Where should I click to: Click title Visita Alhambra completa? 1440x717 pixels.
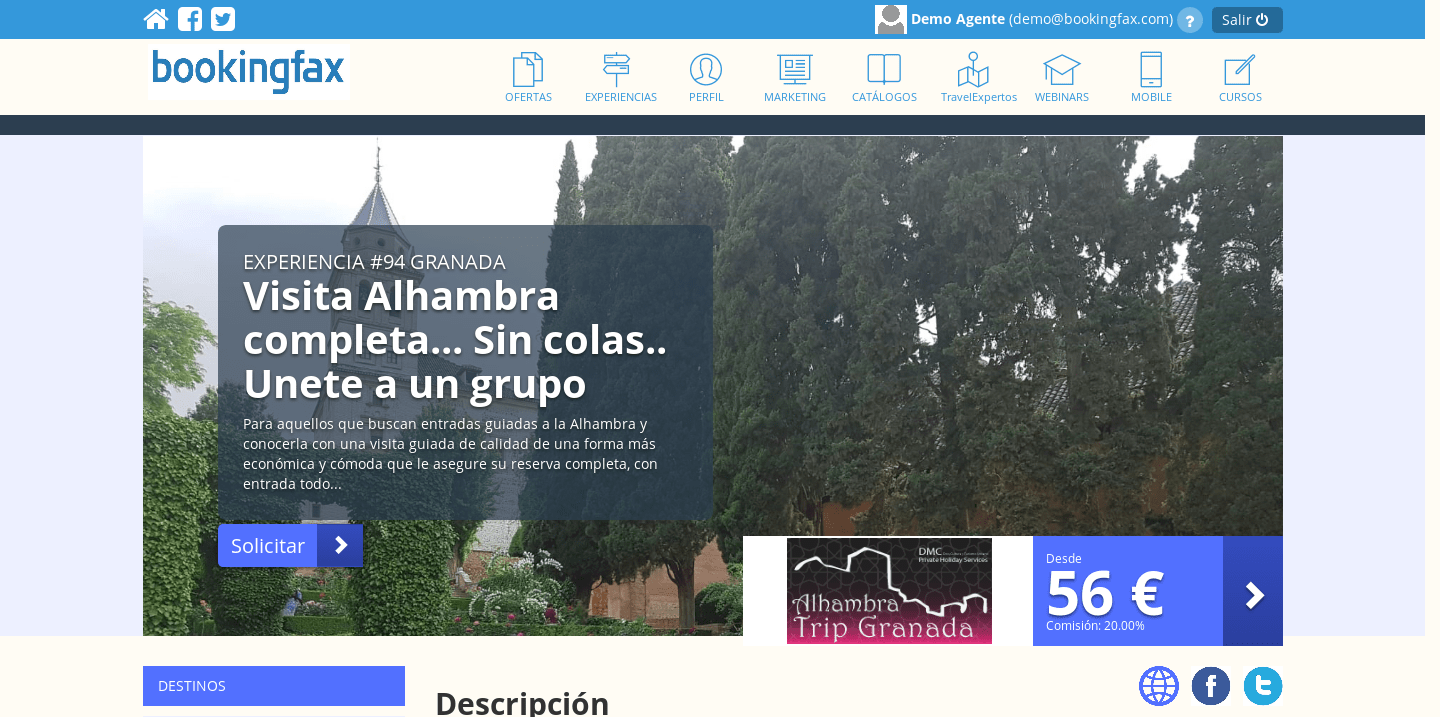(455, 340)
